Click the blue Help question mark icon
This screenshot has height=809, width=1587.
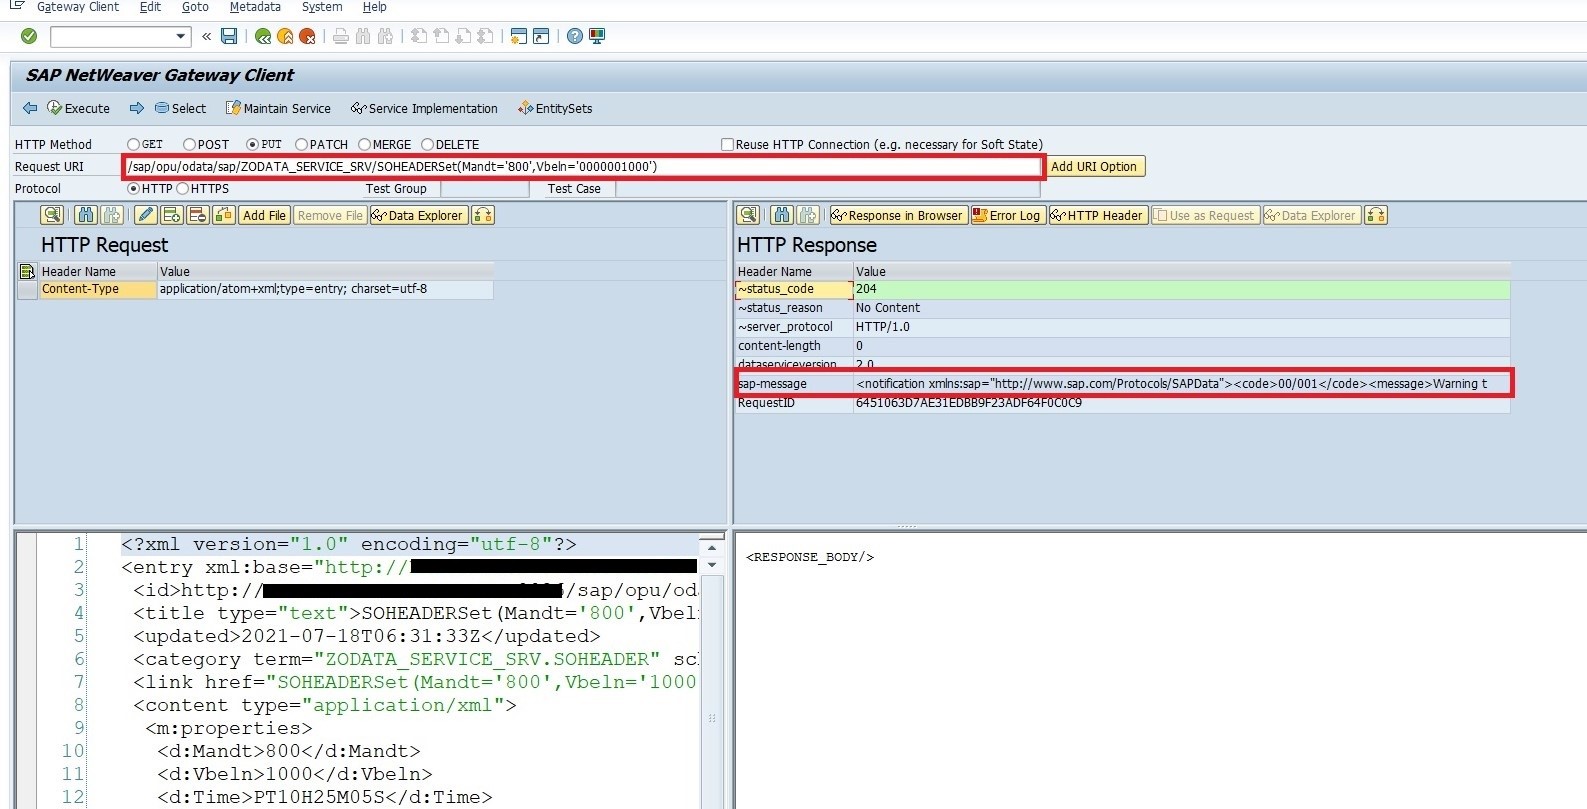[575, 36]
